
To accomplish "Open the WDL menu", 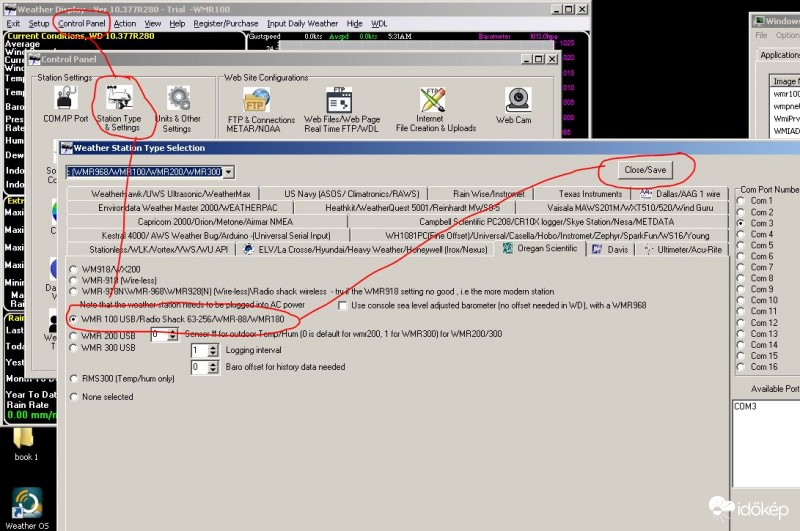I will (x=379, y=23).
